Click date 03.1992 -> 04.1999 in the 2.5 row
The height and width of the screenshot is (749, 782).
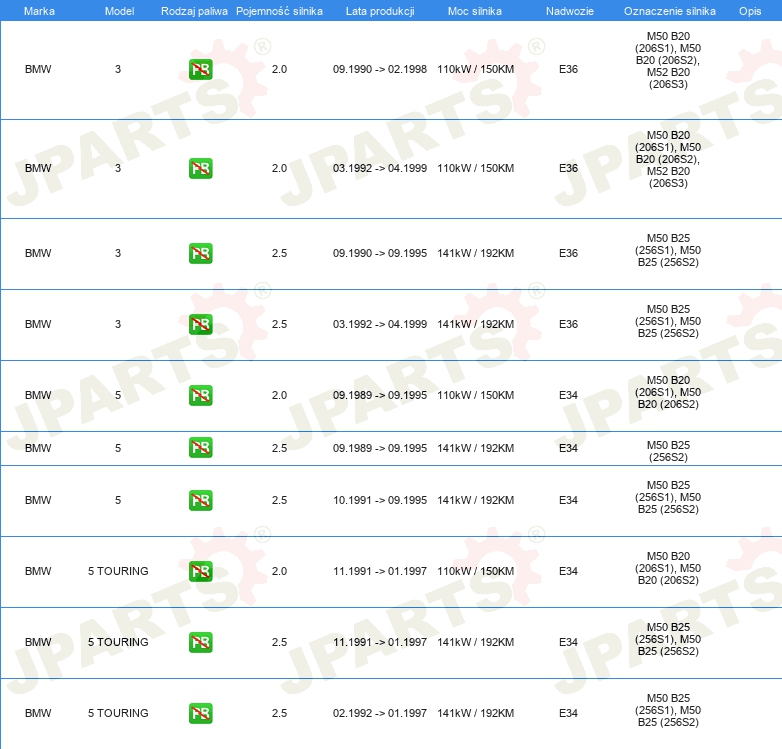coord(380,324)
